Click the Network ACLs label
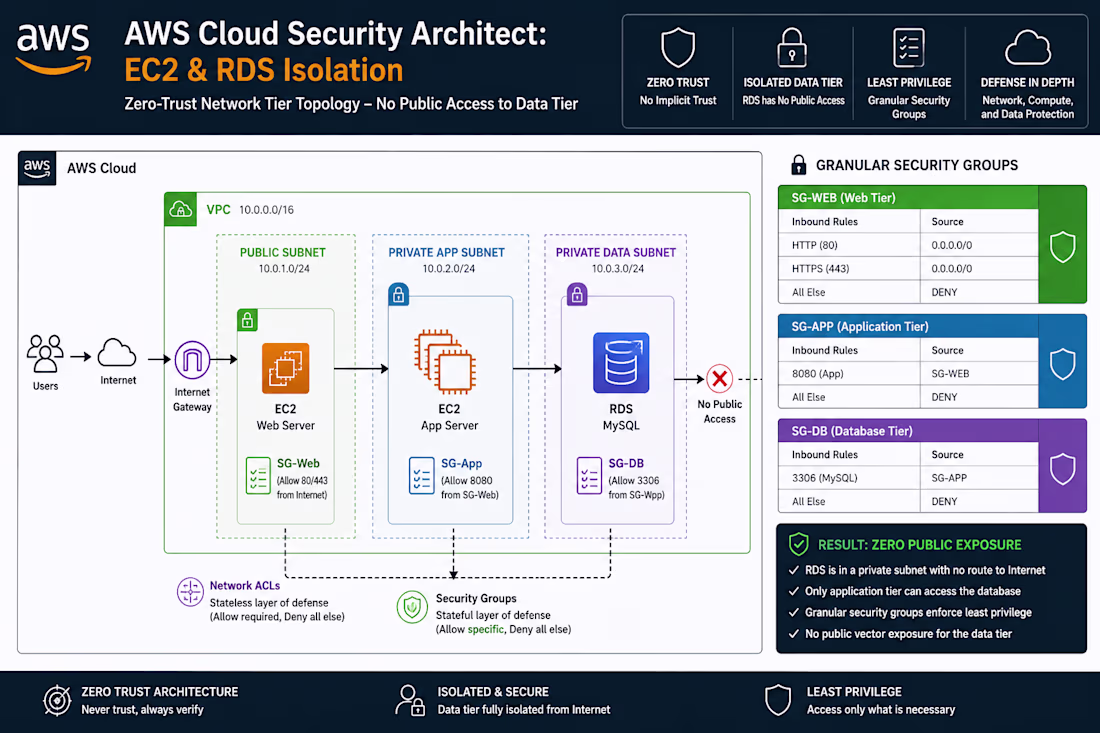Screen dimensions: 1100x733 click(245, 585)
